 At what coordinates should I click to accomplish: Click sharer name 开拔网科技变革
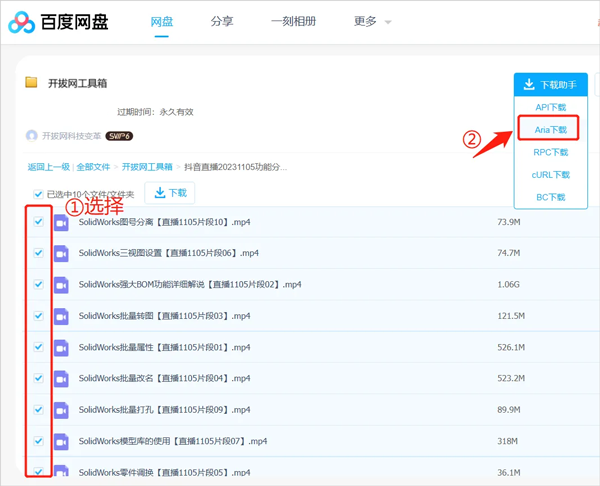point(72,136)
